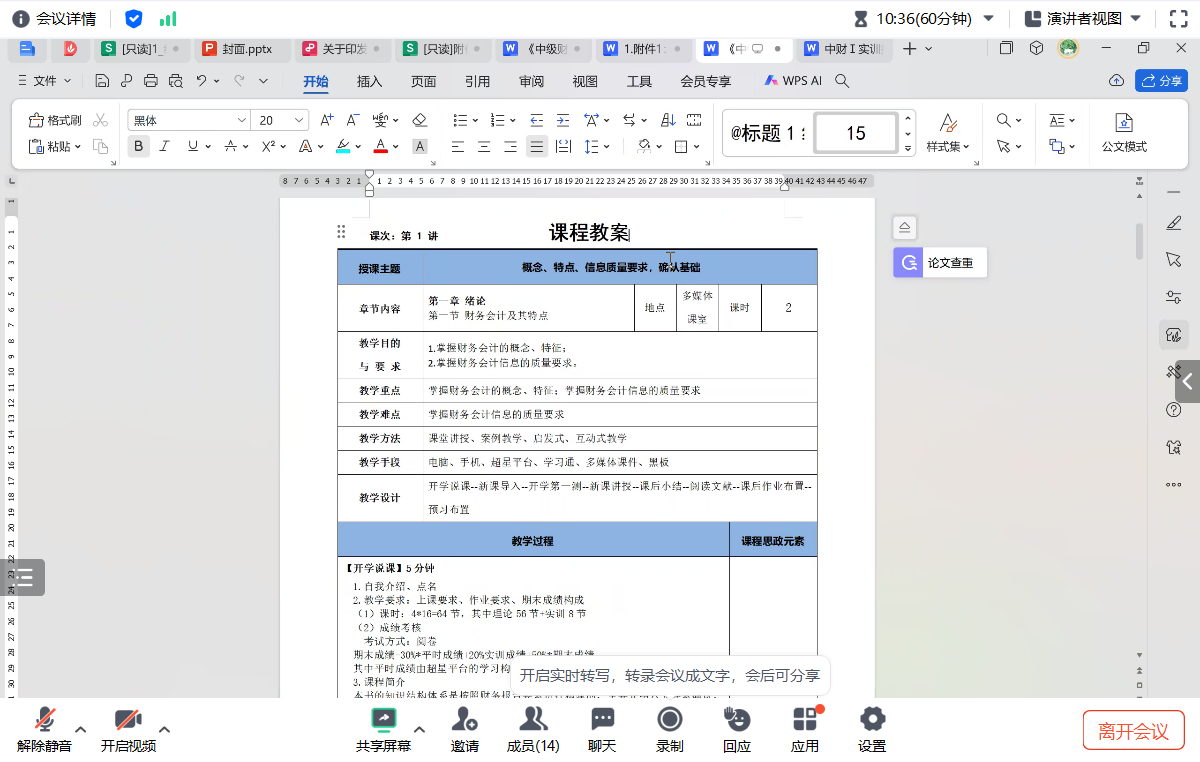Open the meeting Settings gear
This screenshot has height=762, width=1200.
[x=872, y=728]
